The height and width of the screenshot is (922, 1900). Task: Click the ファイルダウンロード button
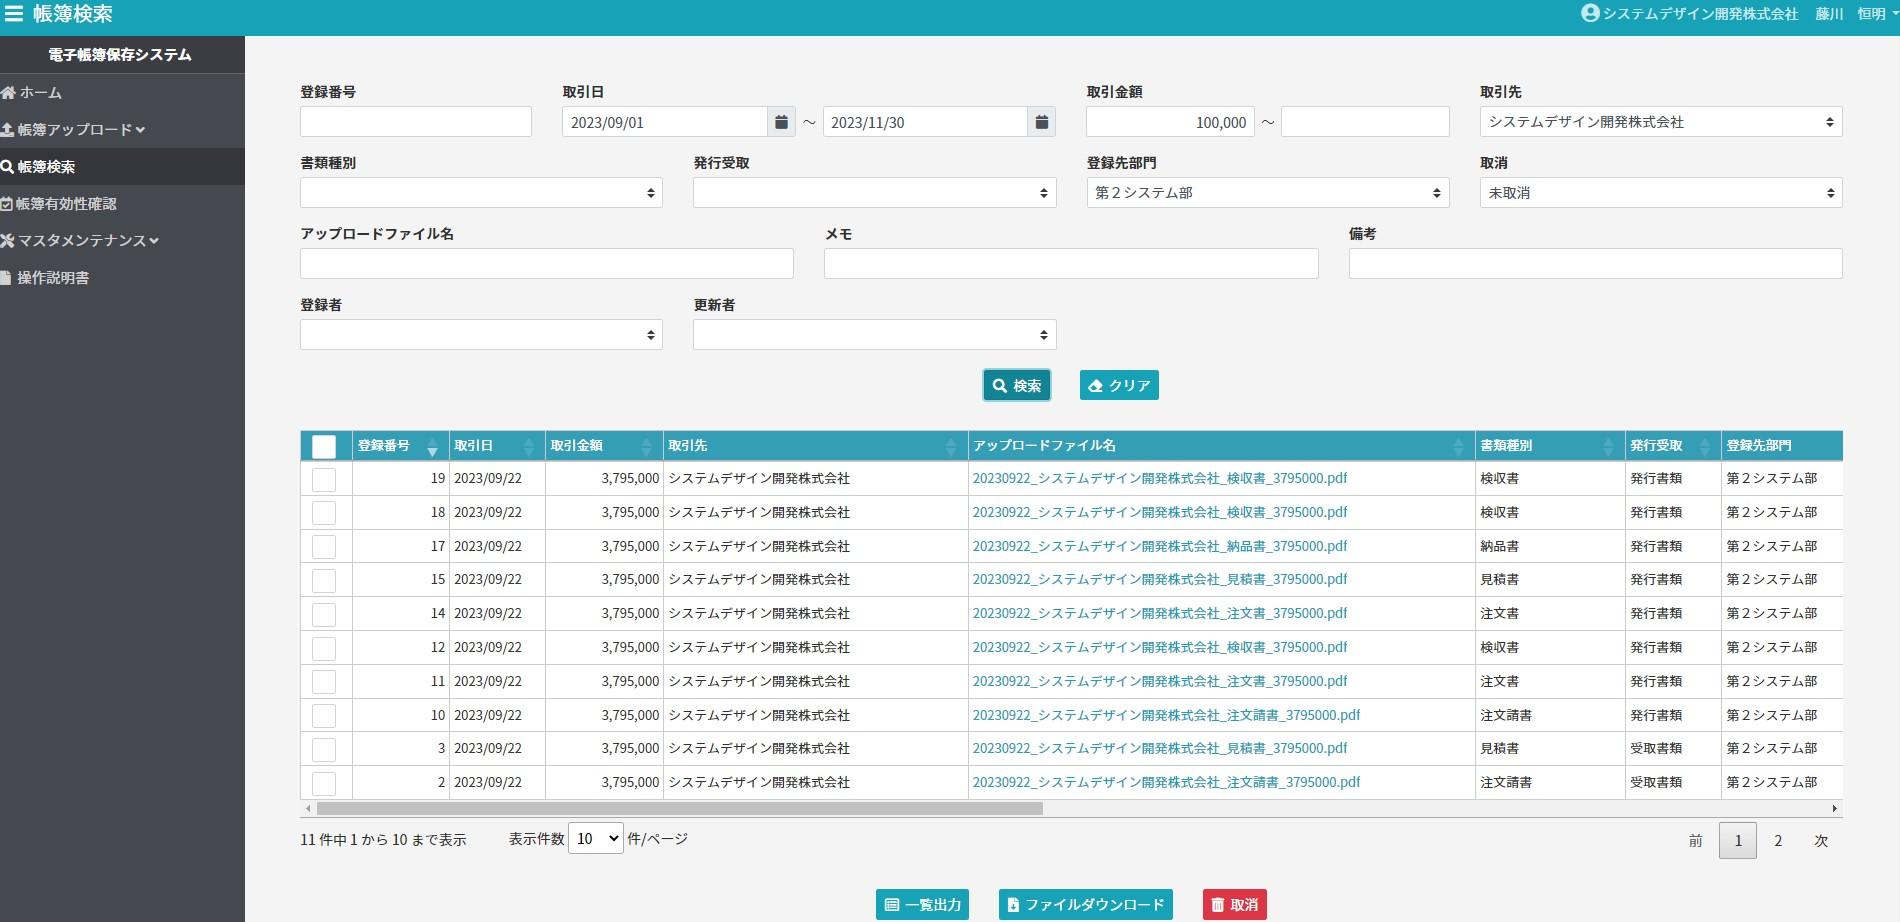tap(1085, 904)
